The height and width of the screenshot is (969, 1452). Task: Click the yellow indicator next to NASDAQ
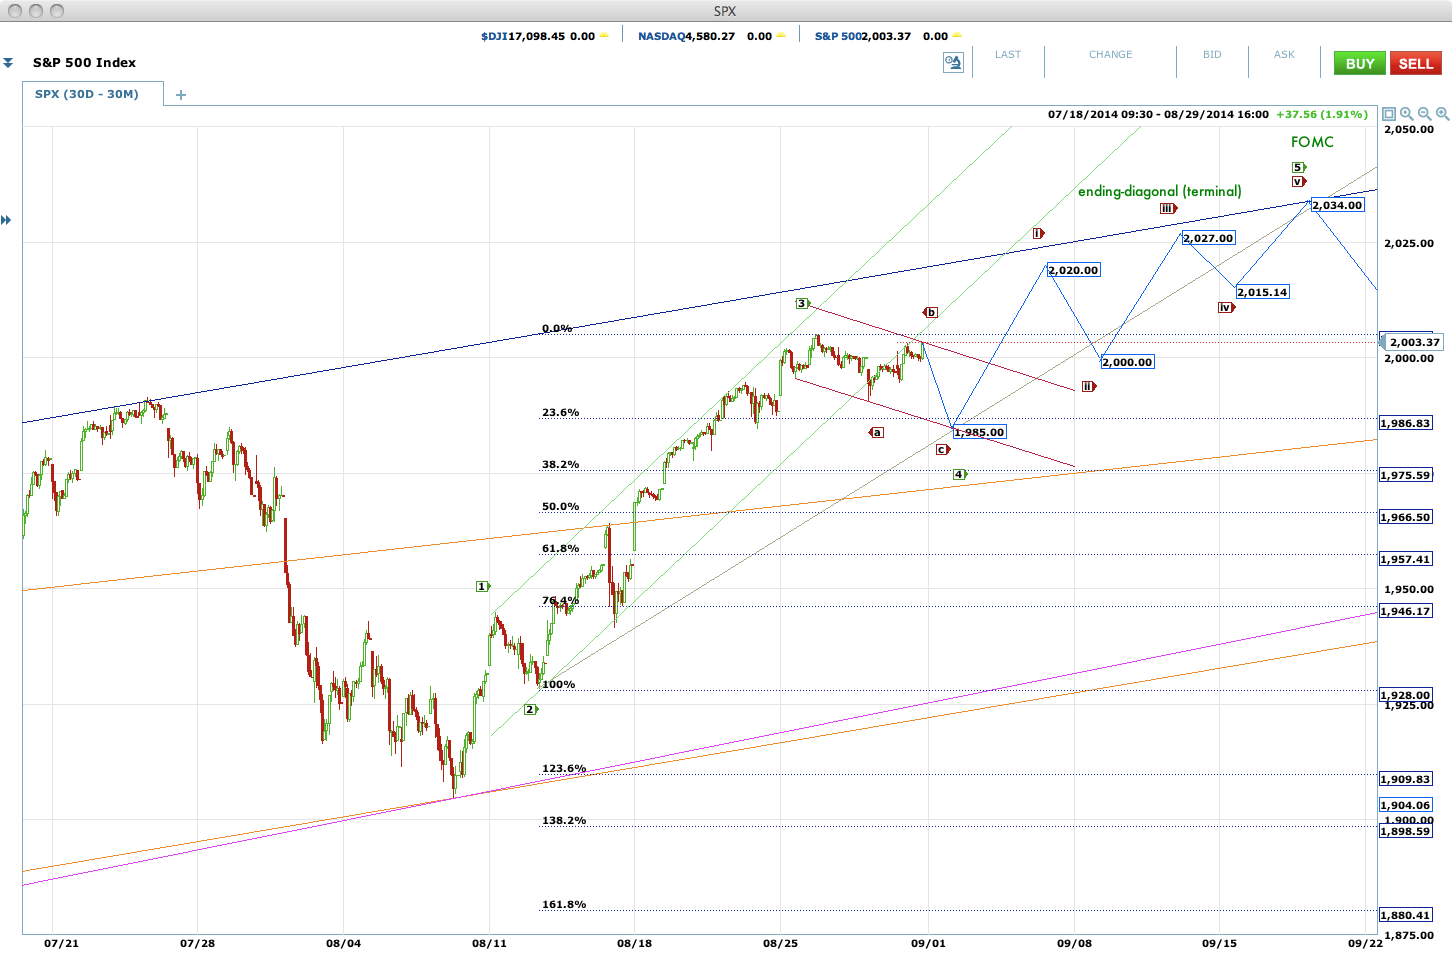(781, 36)
